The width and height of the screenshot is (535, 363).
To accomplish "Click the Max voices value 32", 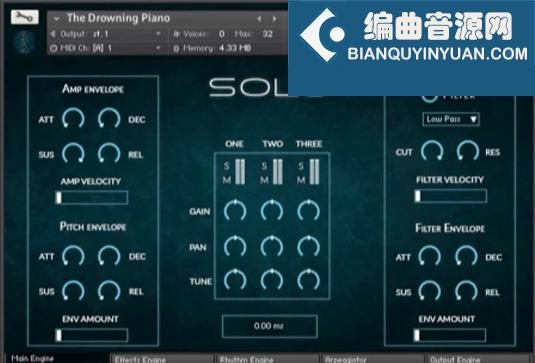I will (x=267, y=34).
